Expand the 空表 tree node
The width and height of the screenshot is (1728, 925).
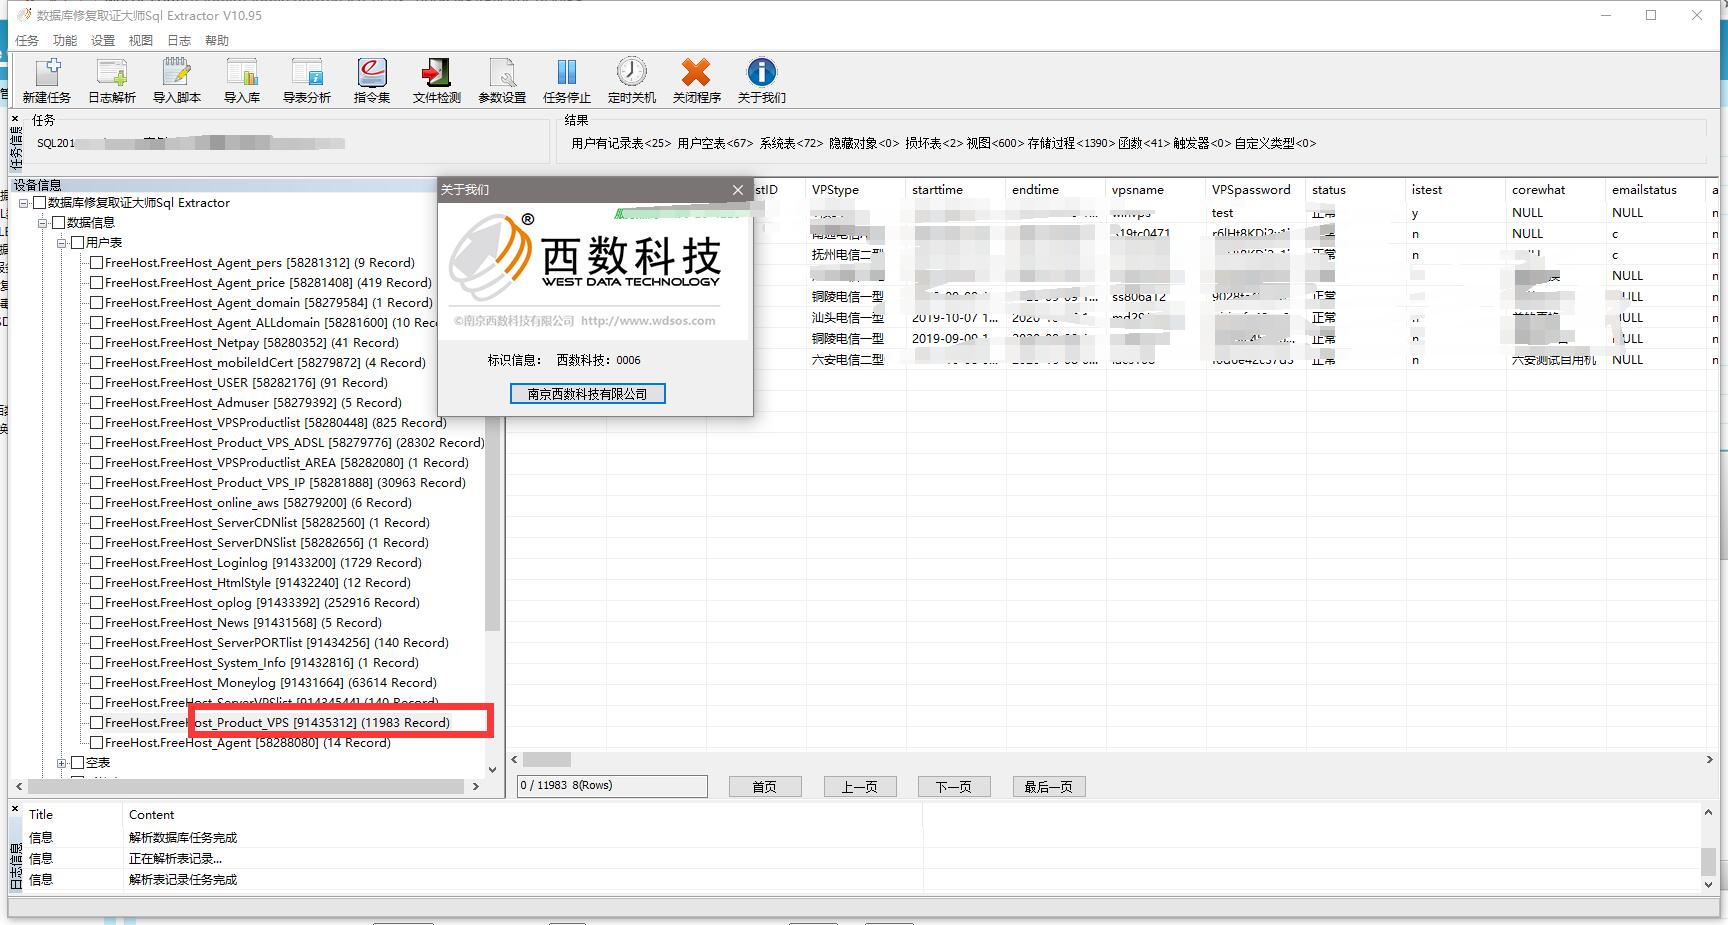pos(62,763)
